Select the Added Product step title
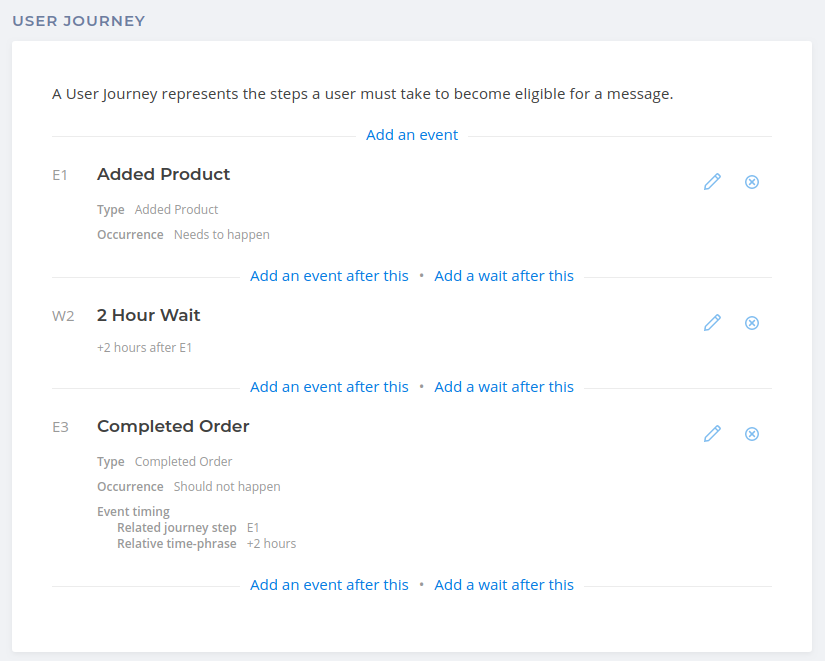 tap(164, 174)
